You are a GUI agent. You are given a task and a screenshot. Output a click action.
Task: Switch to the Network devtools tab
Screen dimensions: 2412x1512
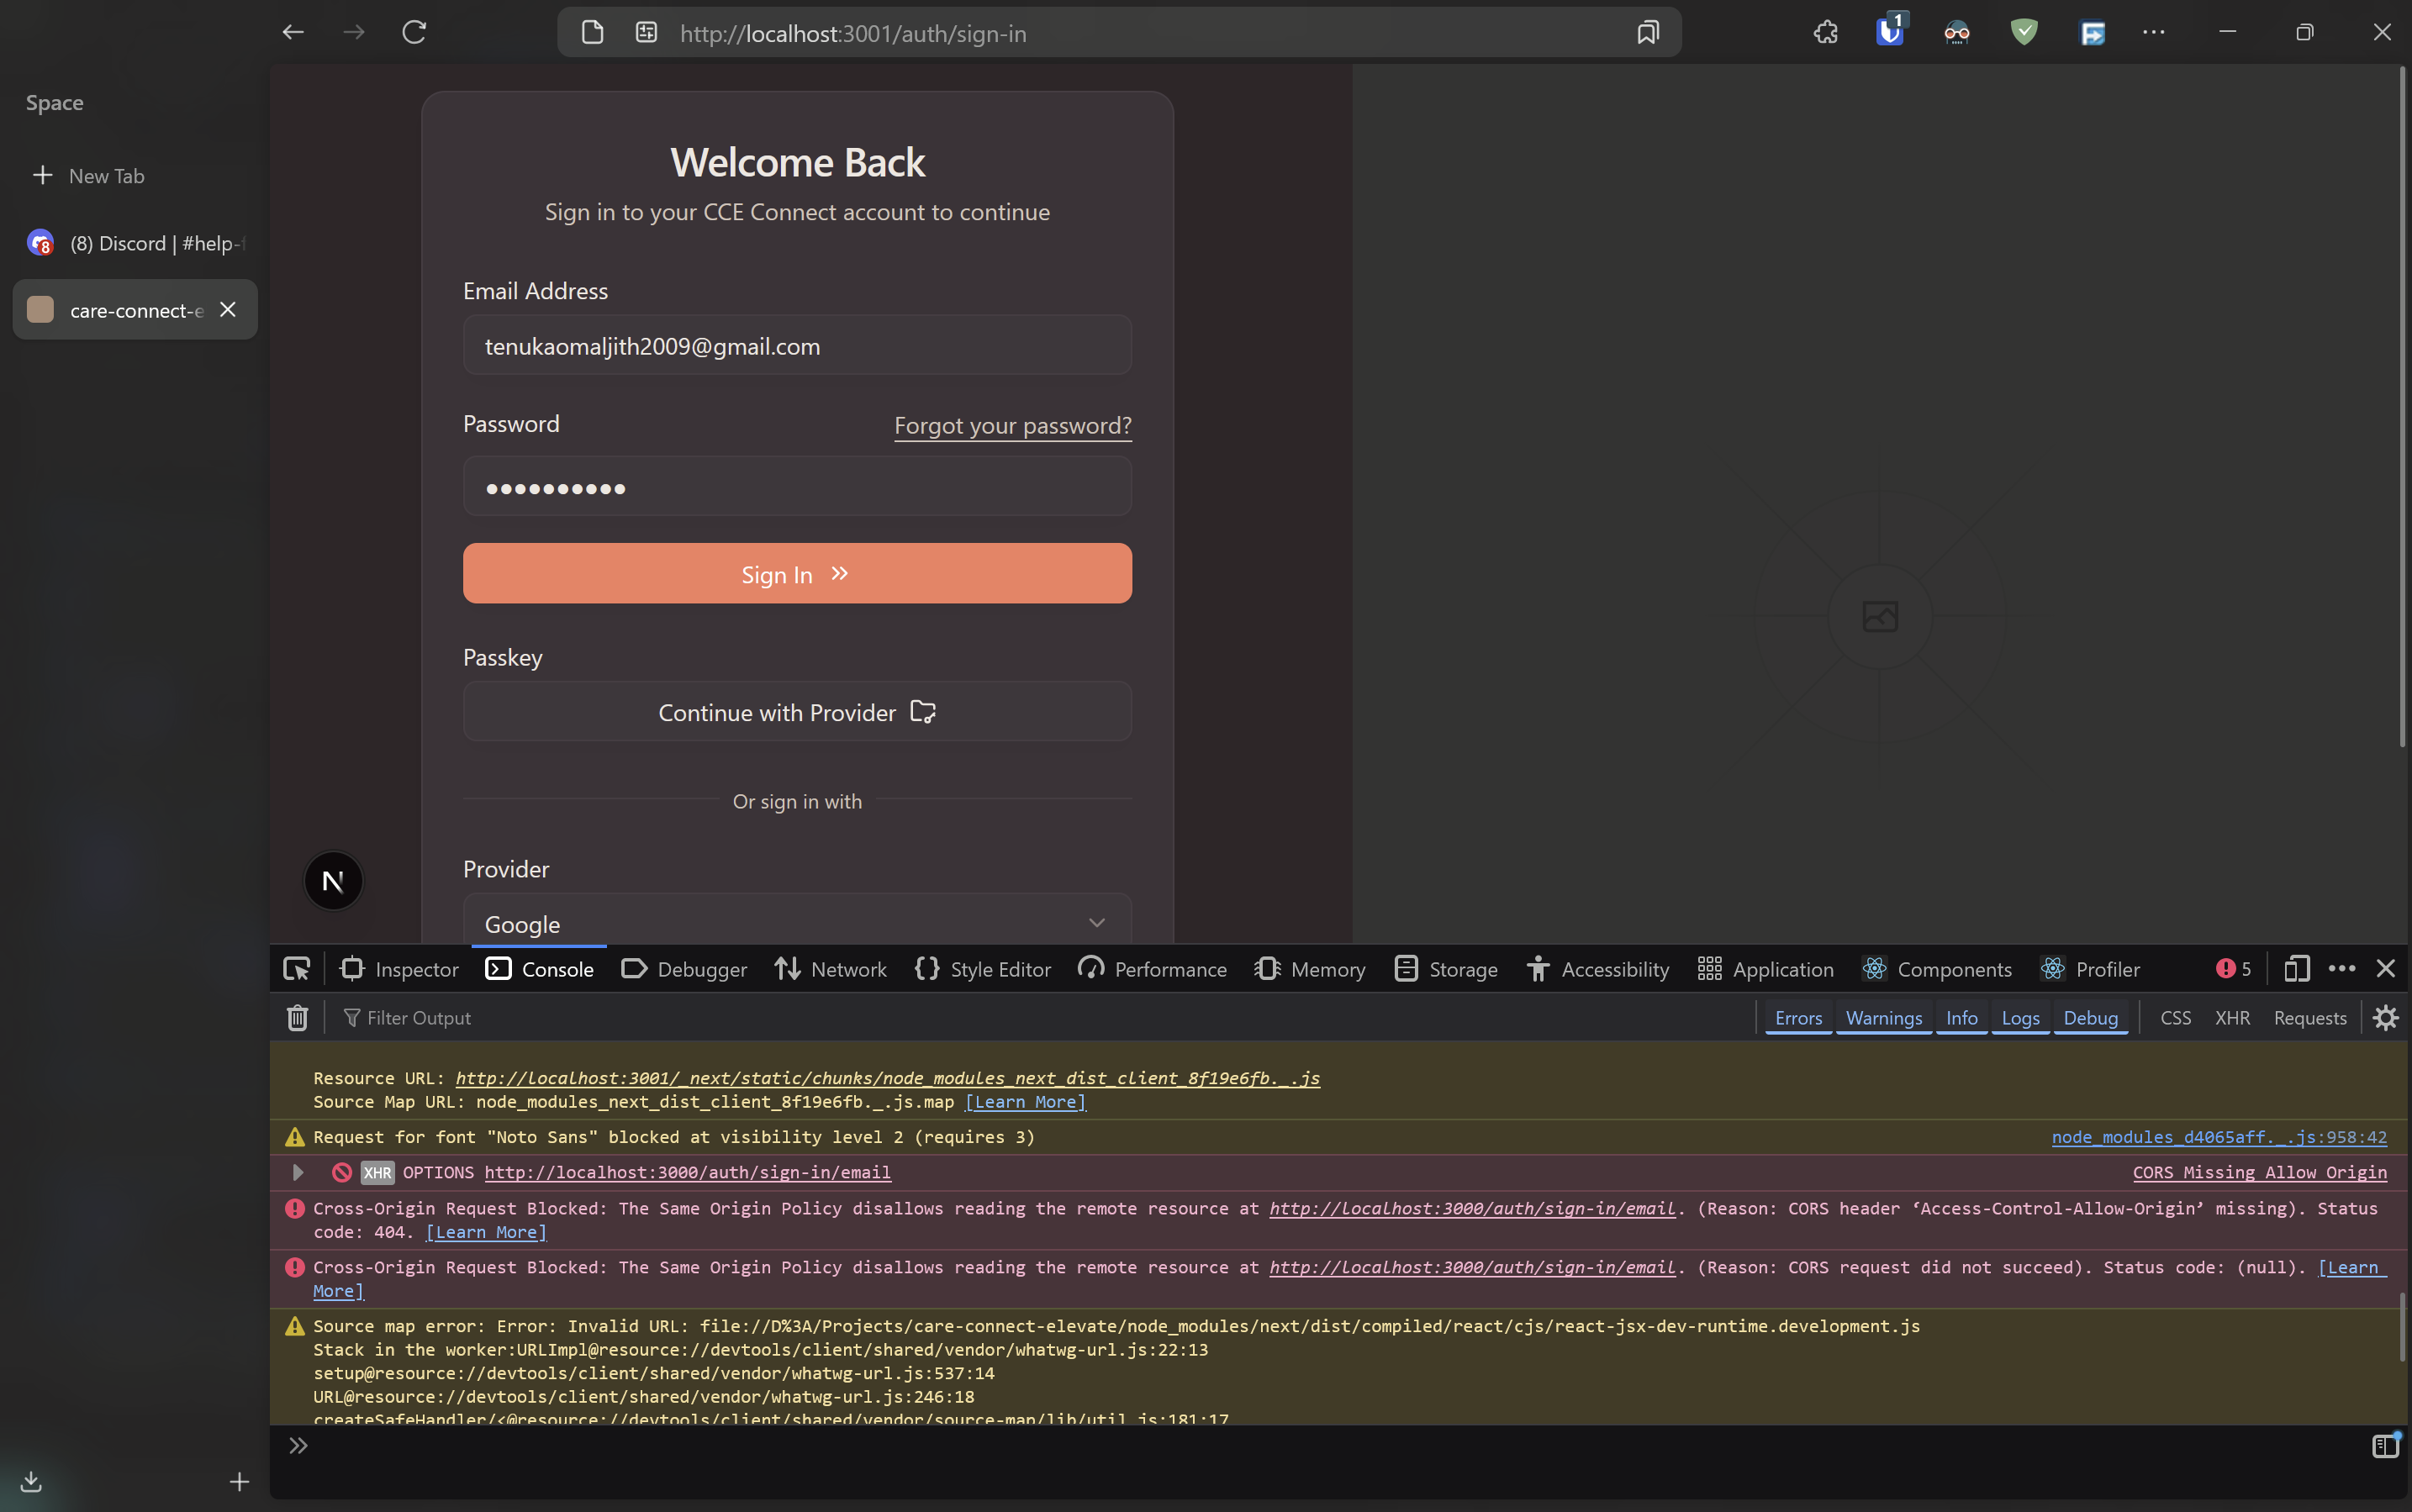coord(830,969)
